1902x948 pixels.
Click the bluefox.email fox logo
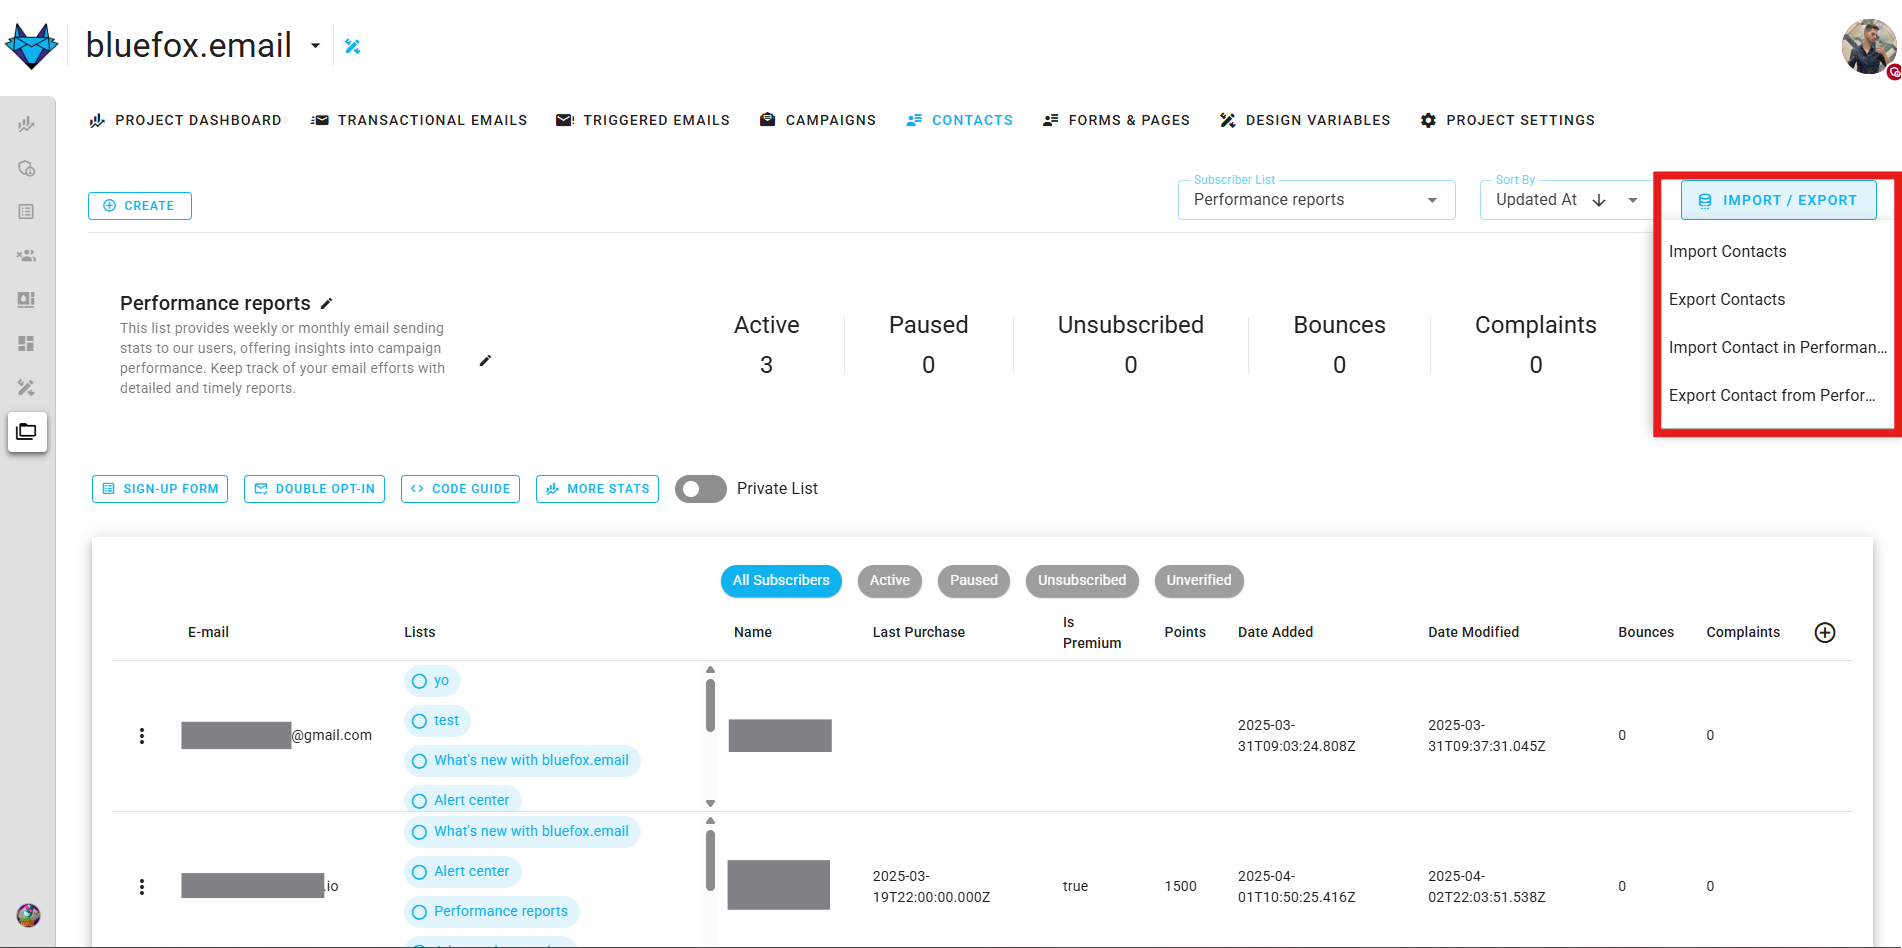coord(31,46)
